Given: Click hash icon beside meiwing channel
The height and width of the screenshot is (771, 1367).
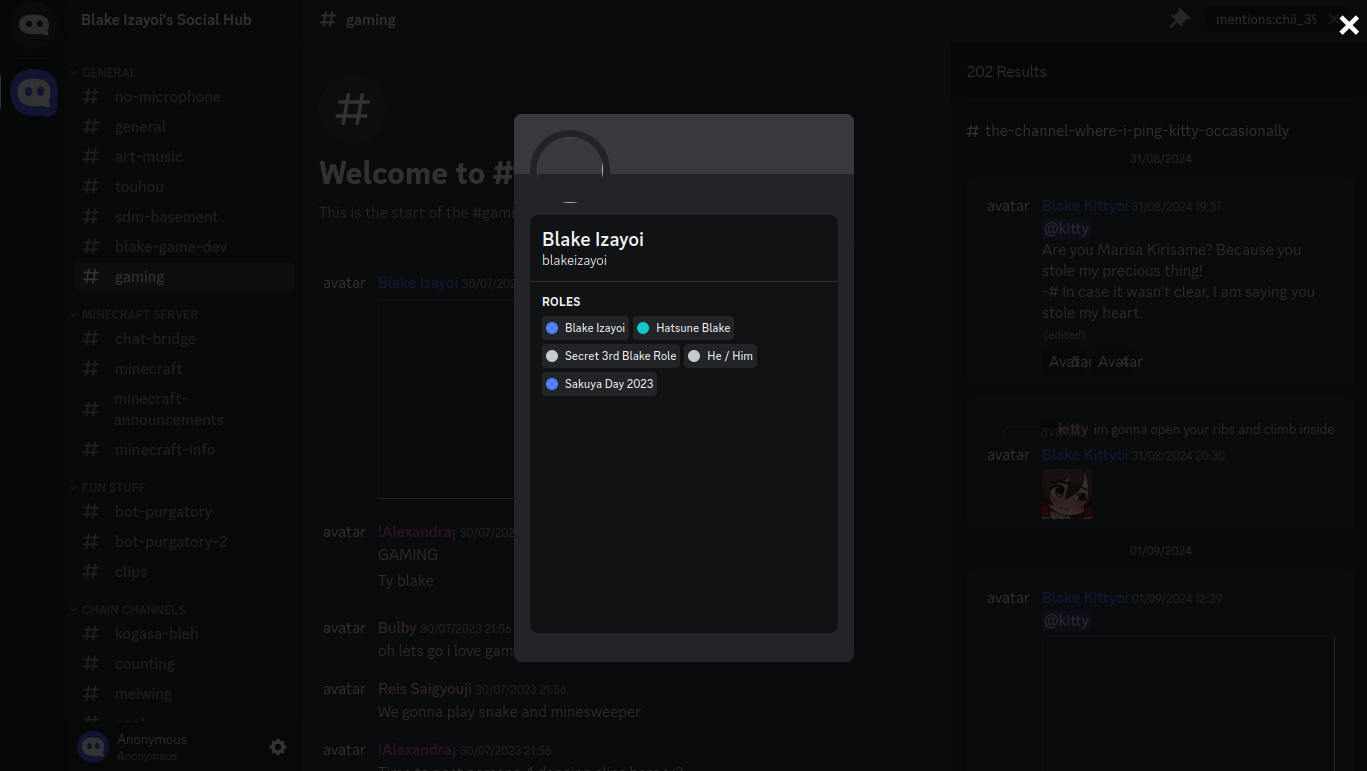Looking at the screenshot, I should (91, 694).
